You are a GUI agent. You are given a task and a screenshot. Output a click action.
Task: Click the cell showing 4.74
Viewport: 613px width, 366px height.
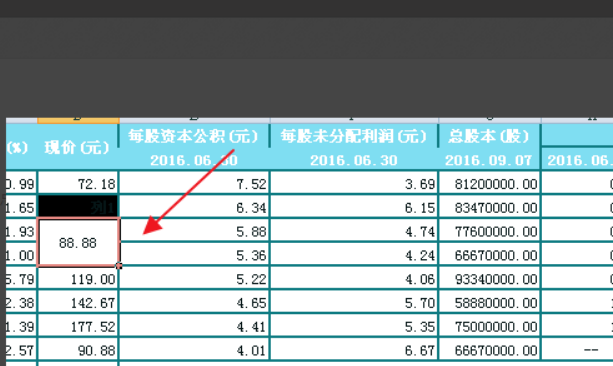coord(354,231)
